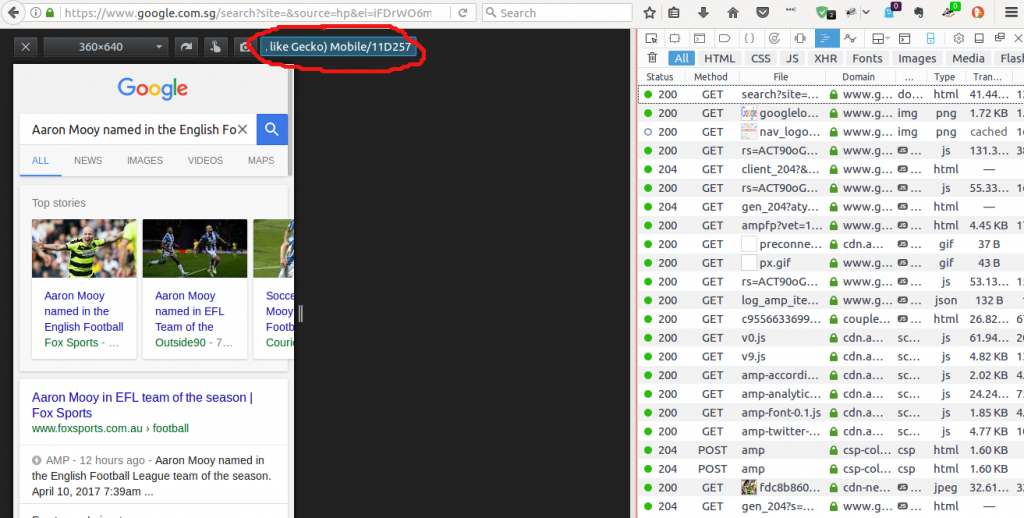1024x518 pixels.
Task: Open devtools settings gear
Action: (x=958, y=39)
